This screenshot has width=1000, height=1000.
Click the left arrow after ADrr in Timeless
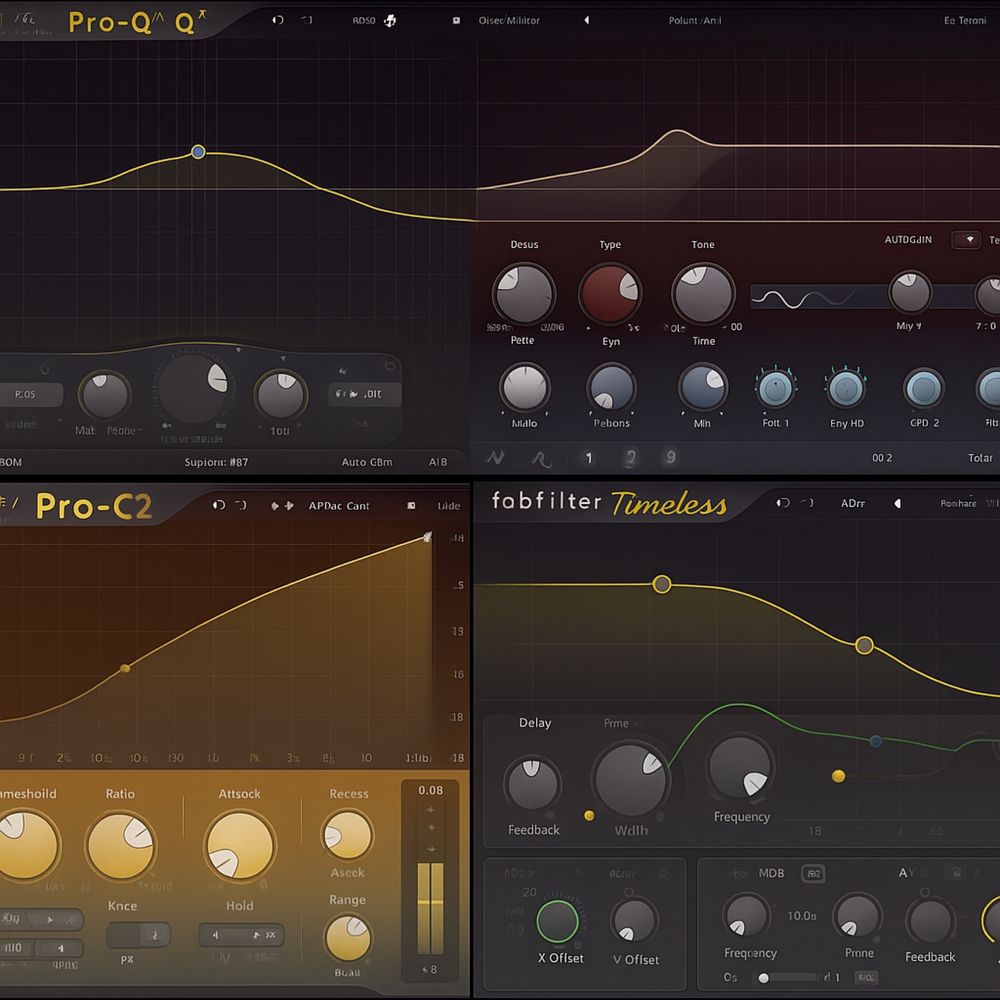897,503
